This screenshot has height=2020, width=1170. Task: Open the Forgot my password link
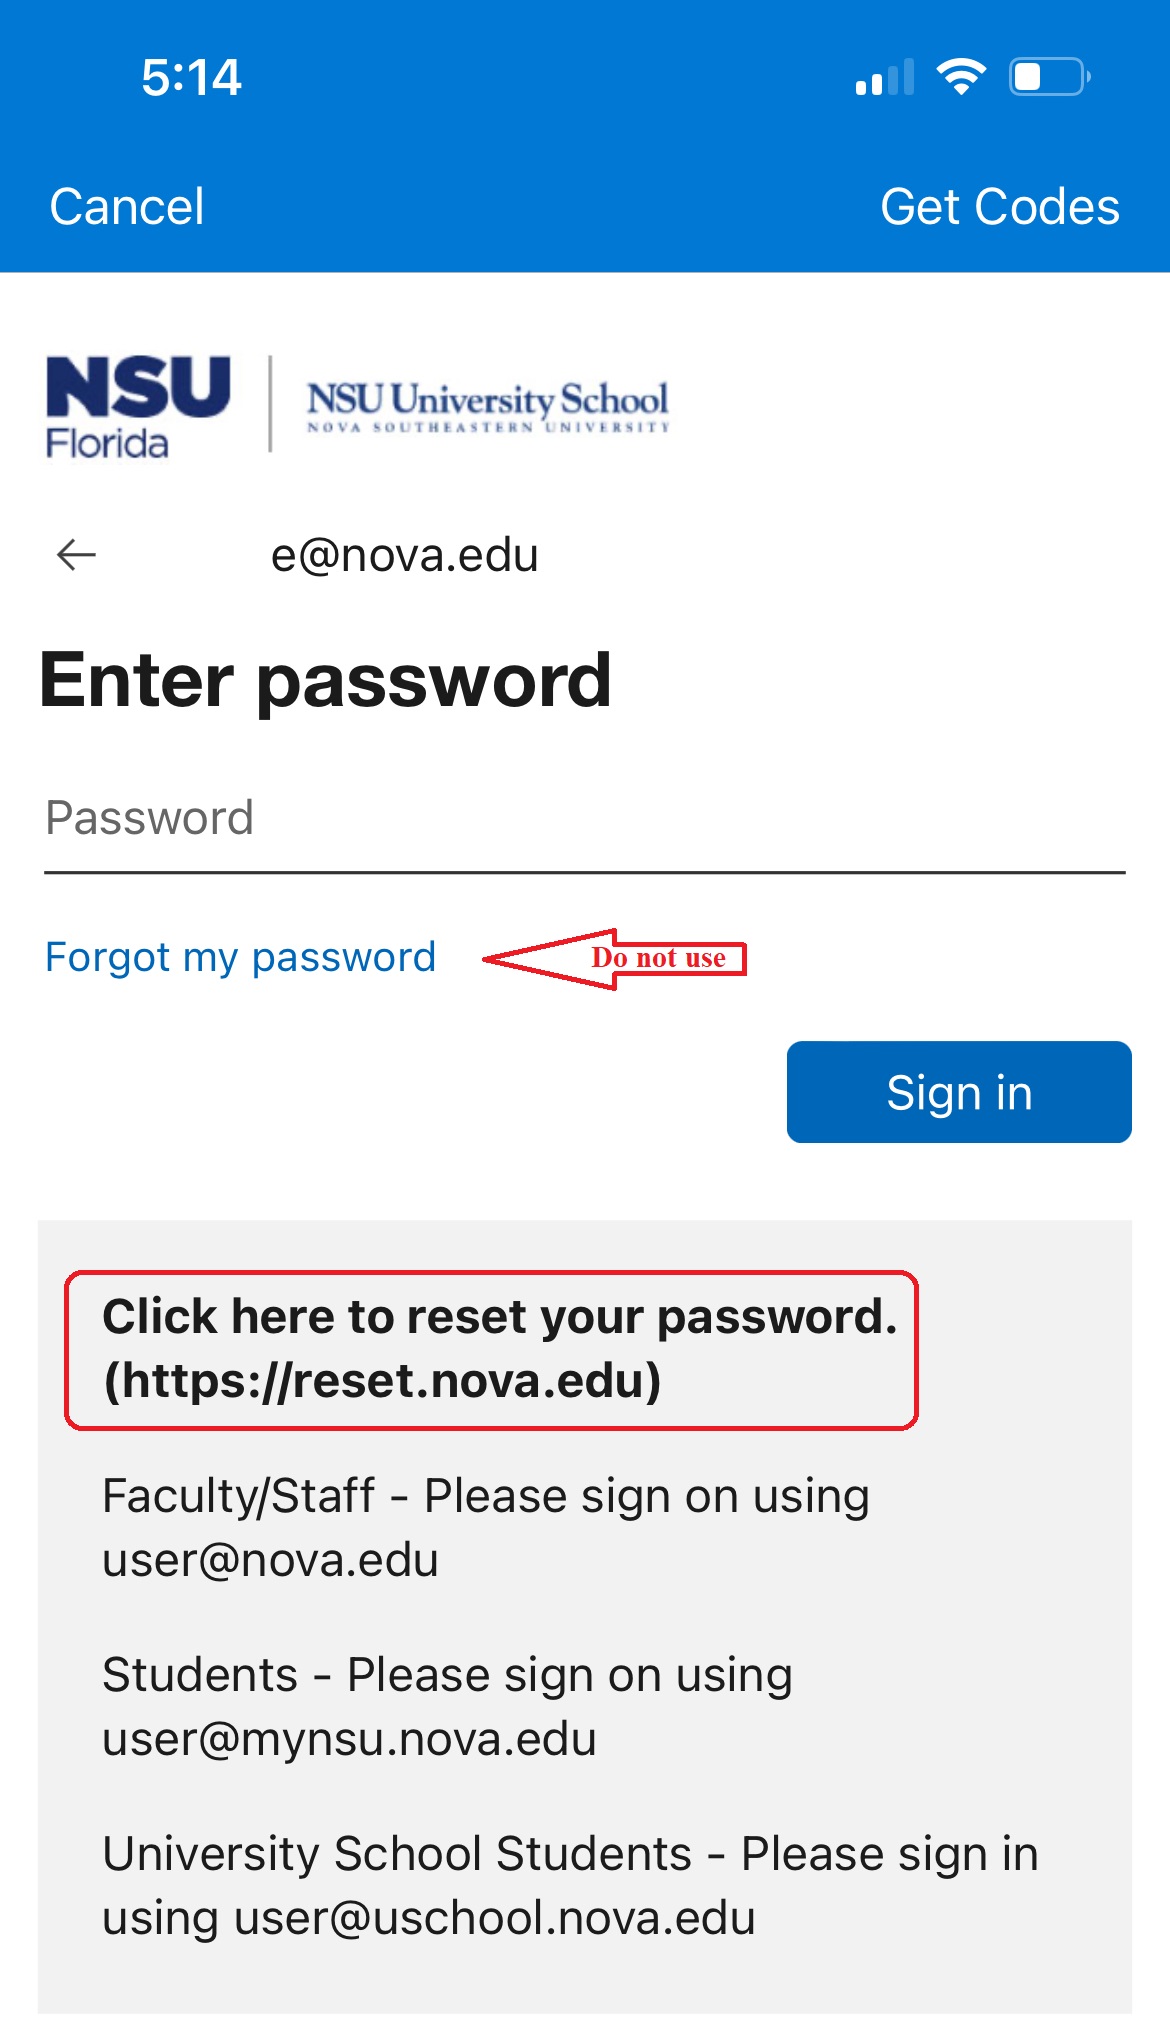coord(241,958)
